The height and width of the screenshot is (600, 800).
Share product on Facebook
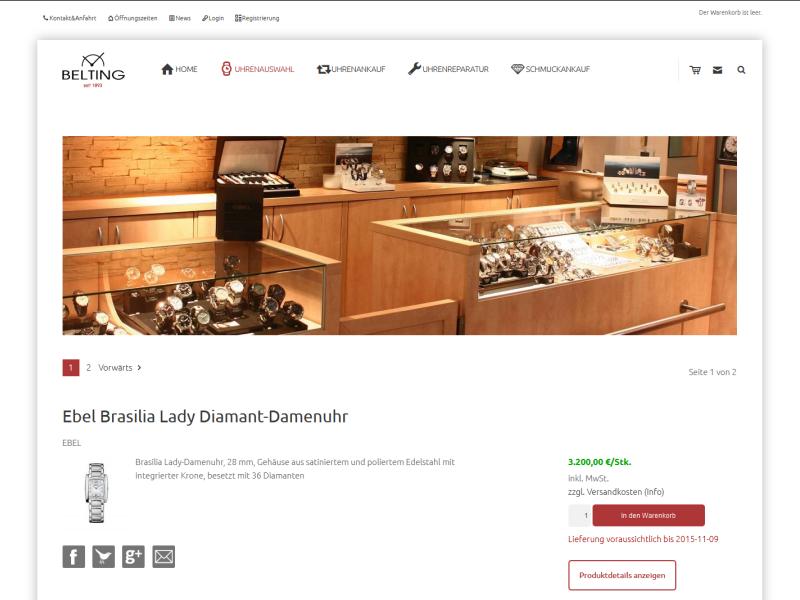[73, 557]
